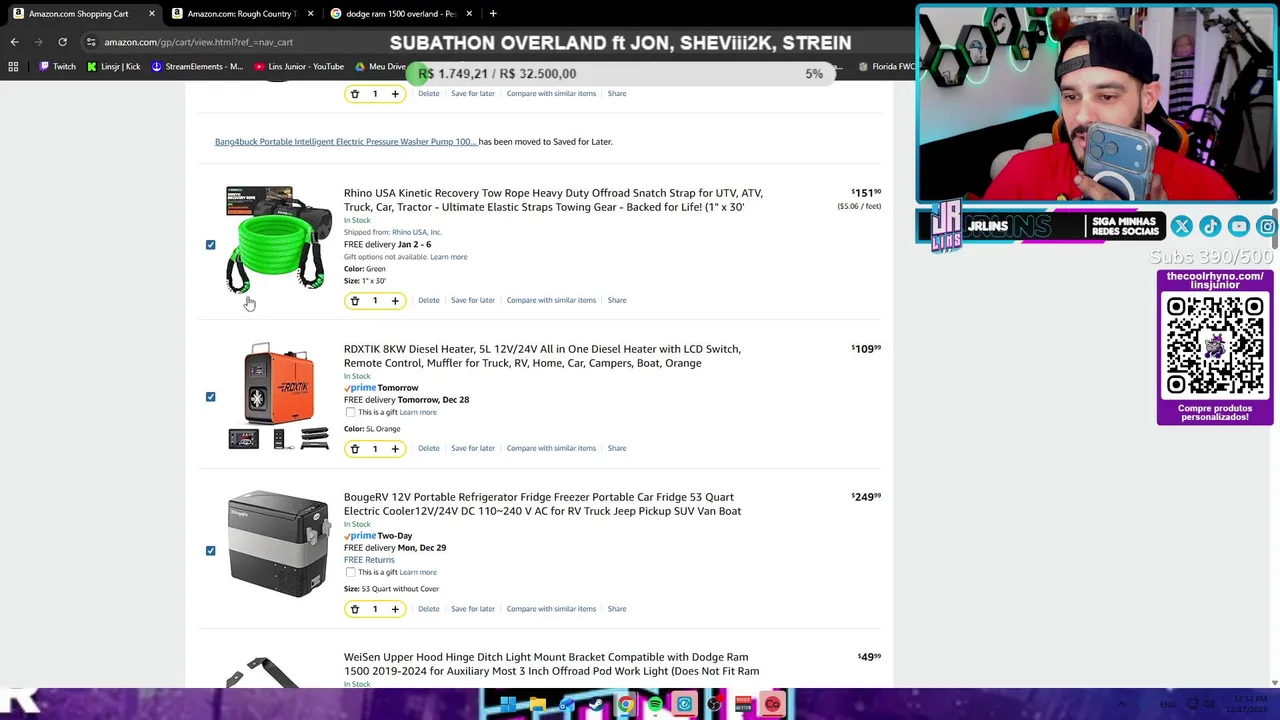Open the BougeRV Refrigerator FREE Returns link
Viewport: 1280px width, 720px height.
[x=369, y=560]
